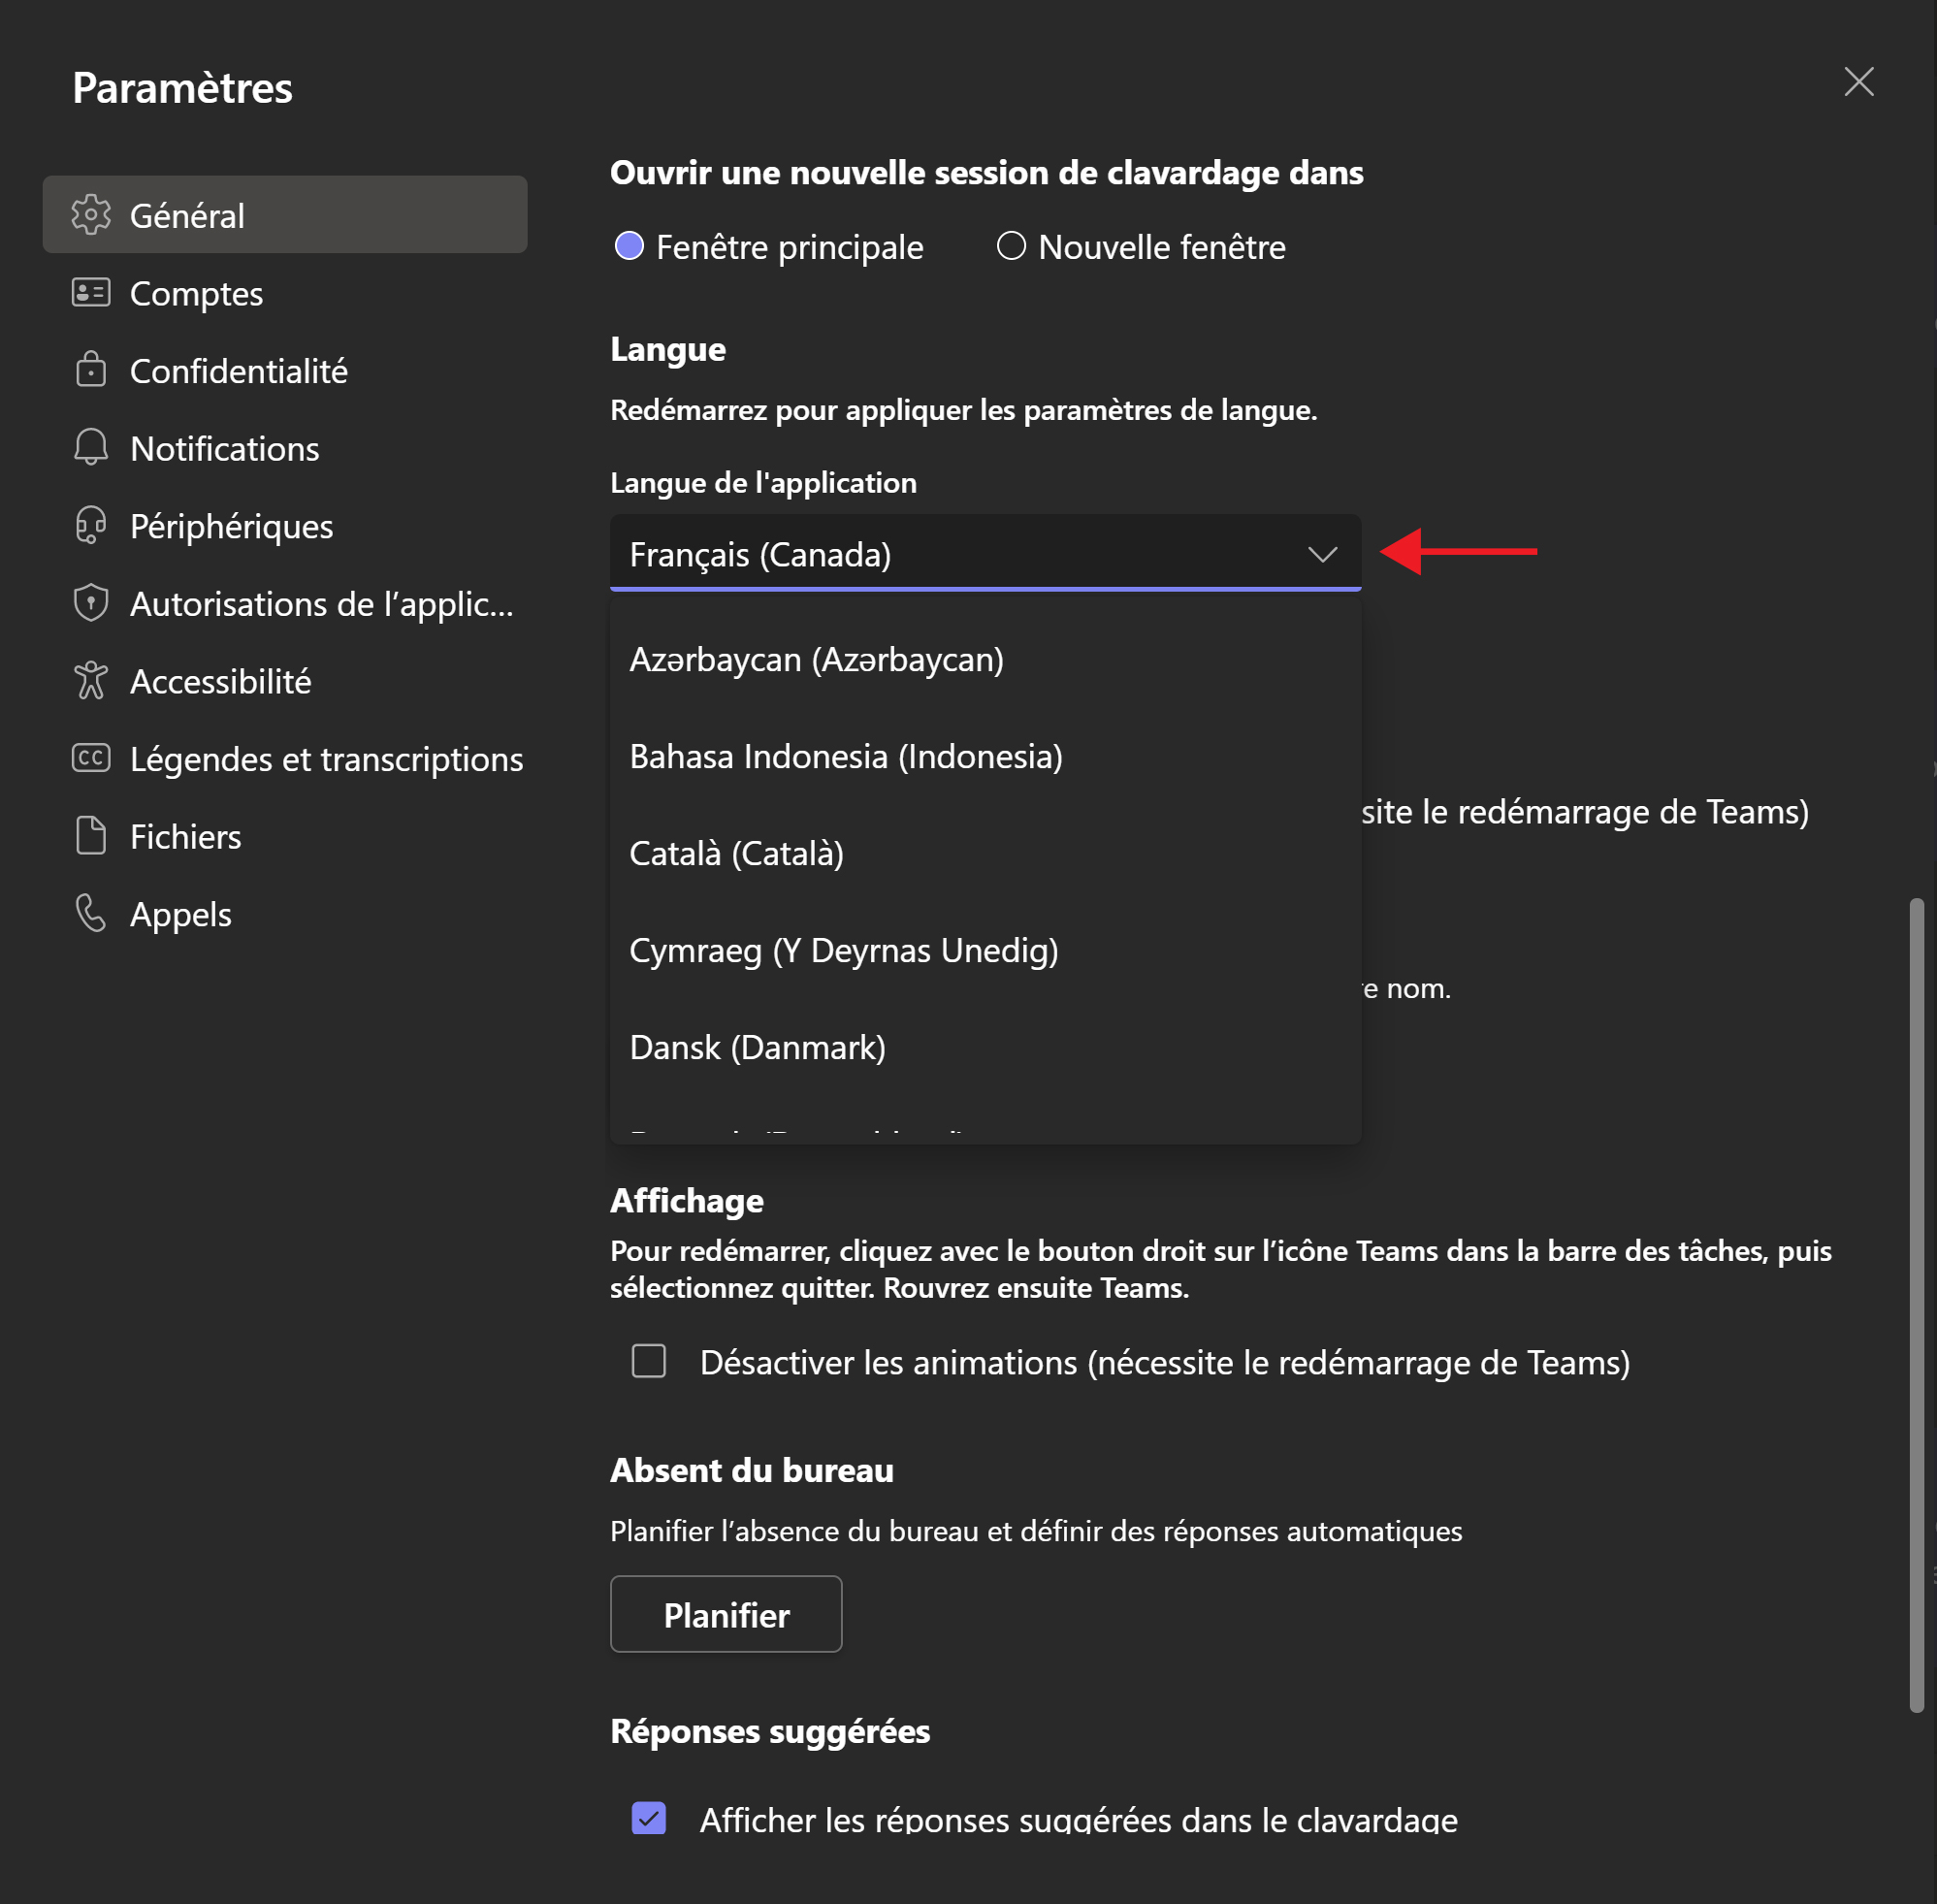The height and width of the screenshot is (1904, 1937).
Task: Navigate to Comptes settings
Action: 197,293
